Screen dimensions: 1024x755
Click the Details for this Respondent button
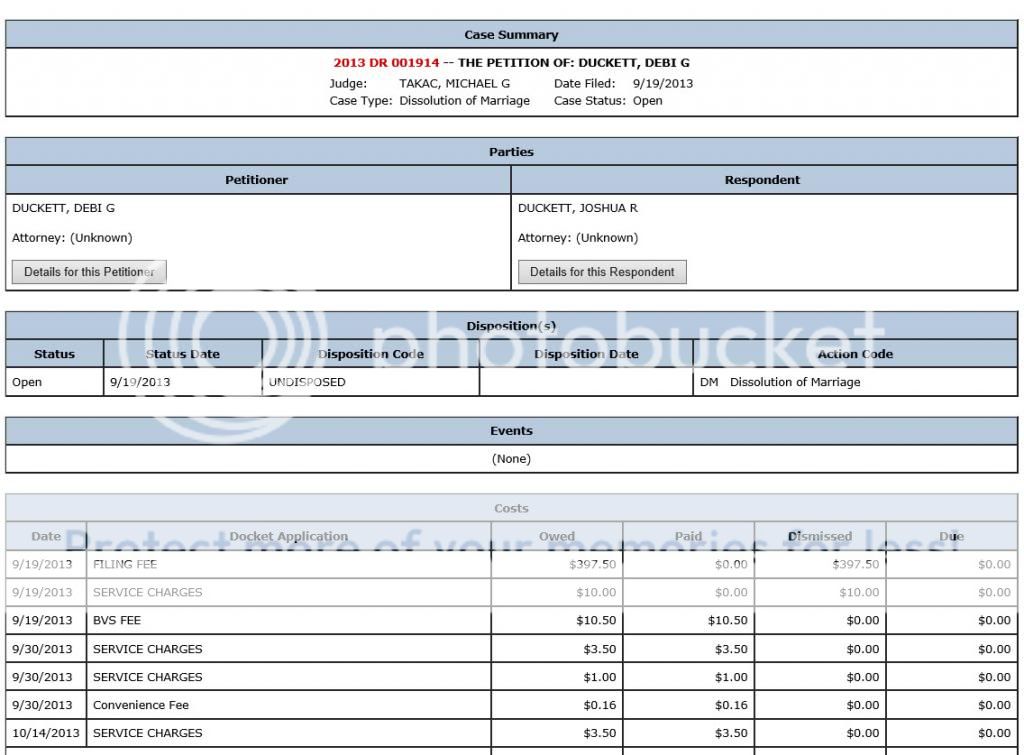602,272
